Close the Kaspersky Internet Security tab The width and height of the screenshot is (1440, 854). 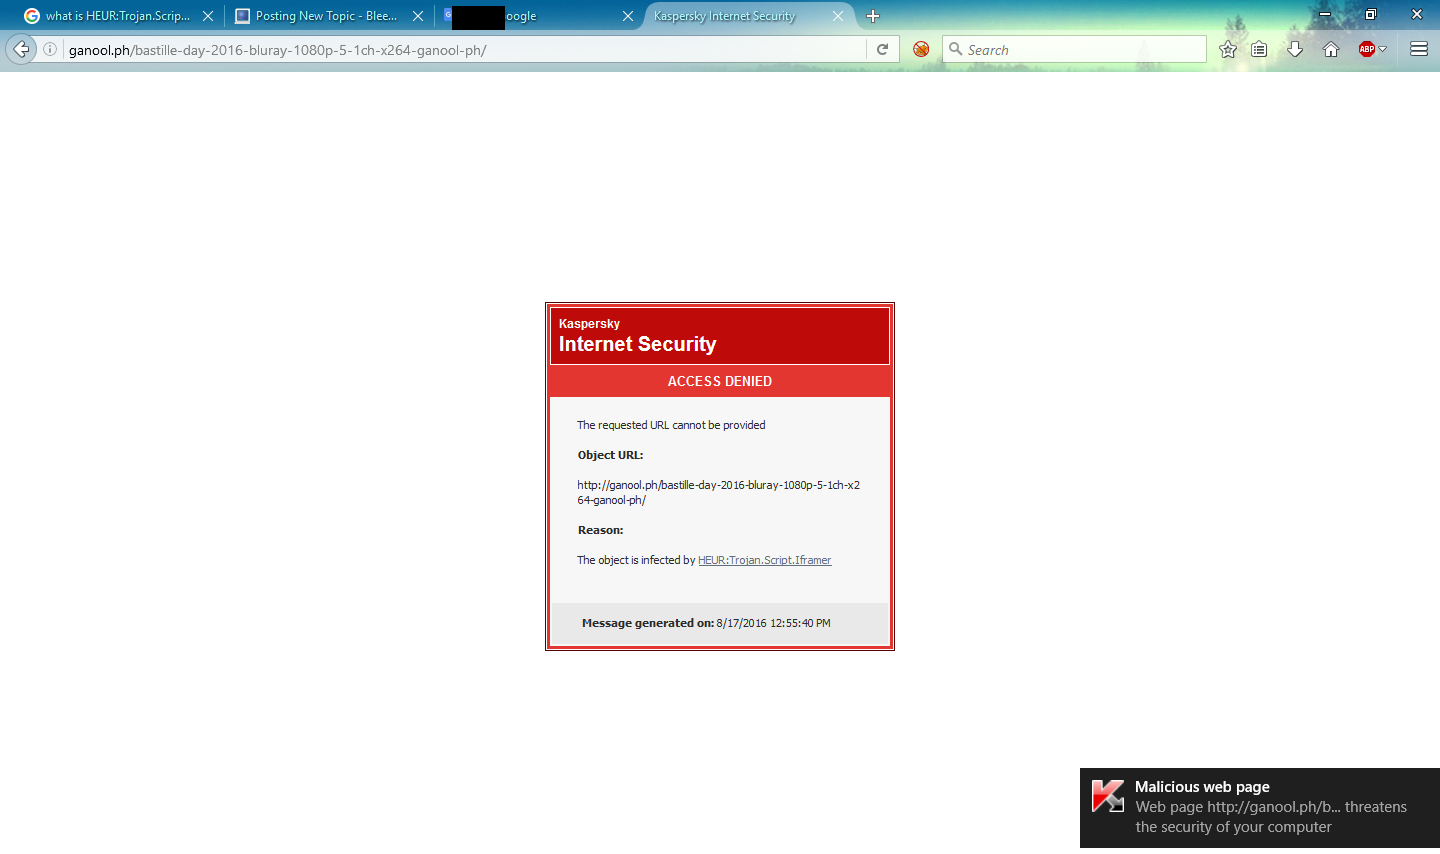click(x=838, y=16)
